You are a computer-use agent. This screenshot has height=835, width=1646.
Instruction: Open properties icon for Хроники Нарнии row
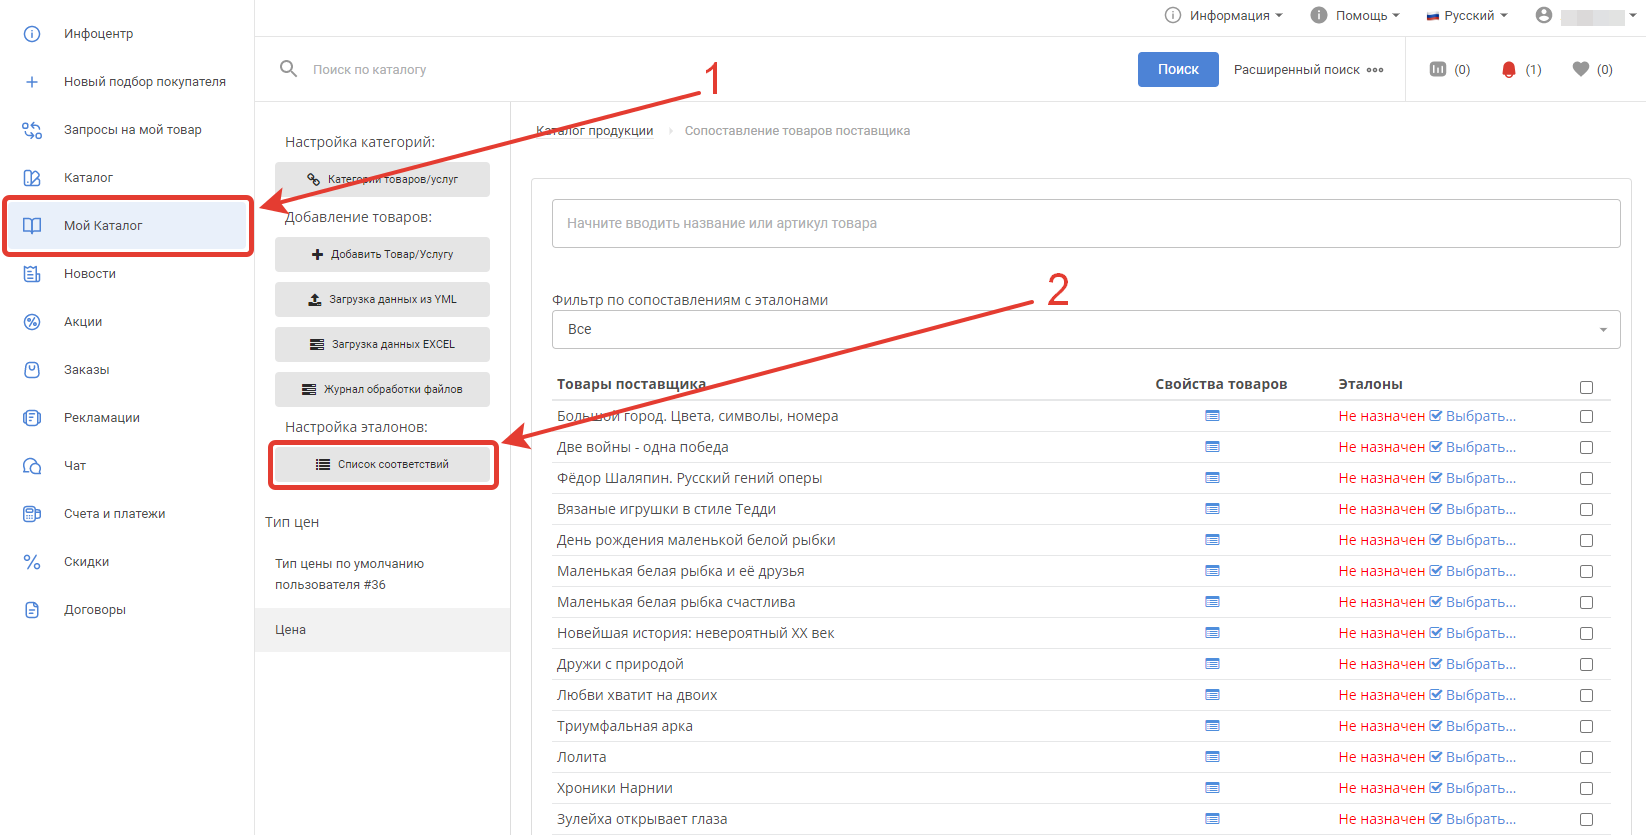(x=1212, y=788)
